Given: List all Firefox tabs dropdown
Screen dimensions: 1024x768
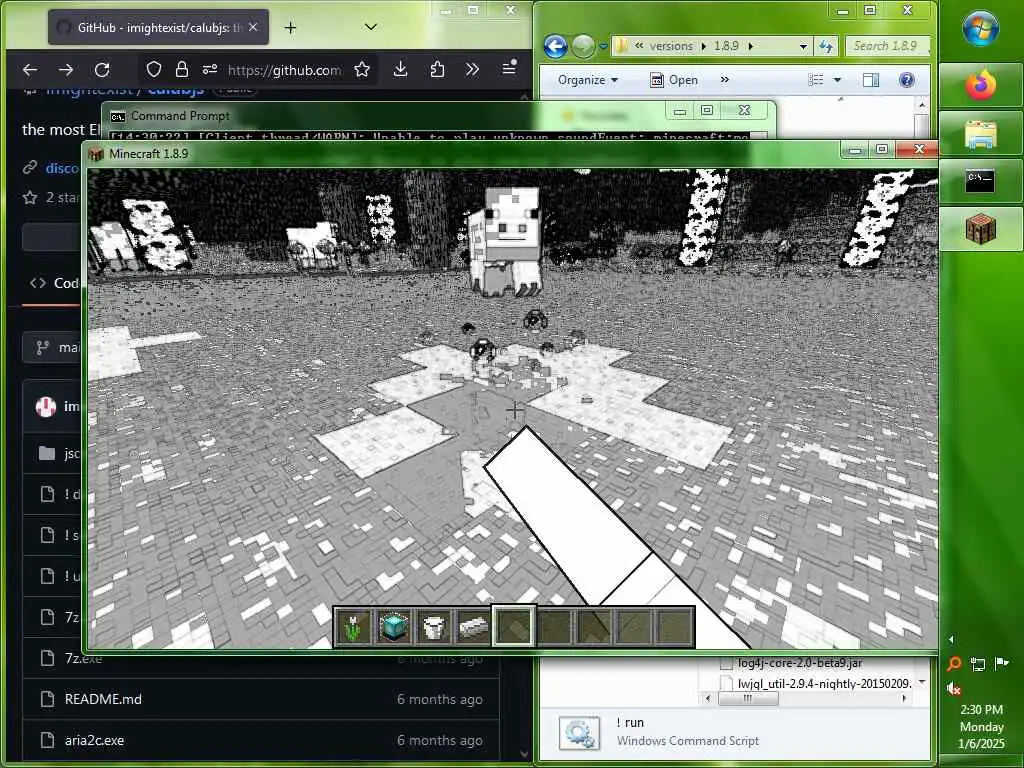Looking at the screenshot, I should (x=371, y=27).
